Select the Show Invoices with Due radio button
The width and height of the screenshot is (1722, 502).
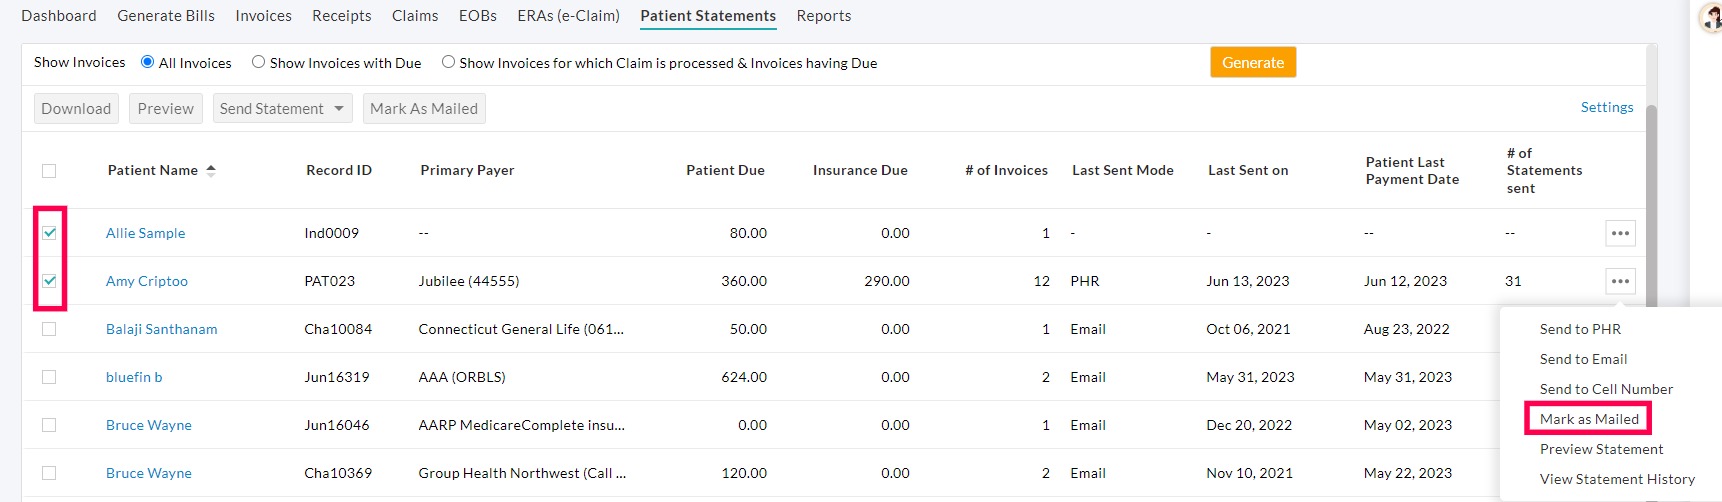click(258, 62)
